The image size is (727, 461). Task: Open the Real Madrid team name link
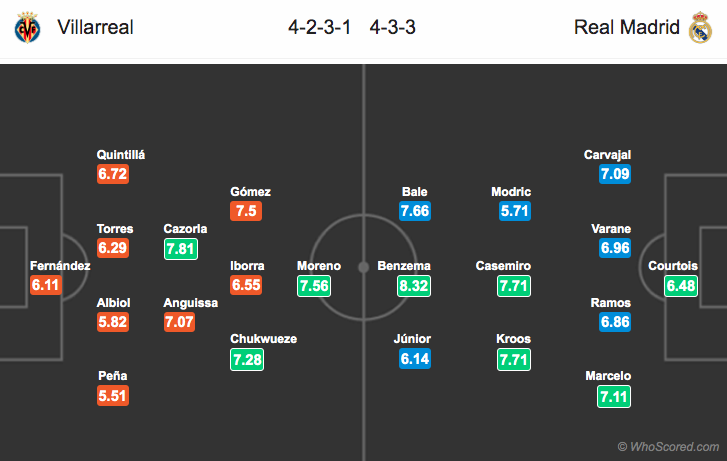627,27
